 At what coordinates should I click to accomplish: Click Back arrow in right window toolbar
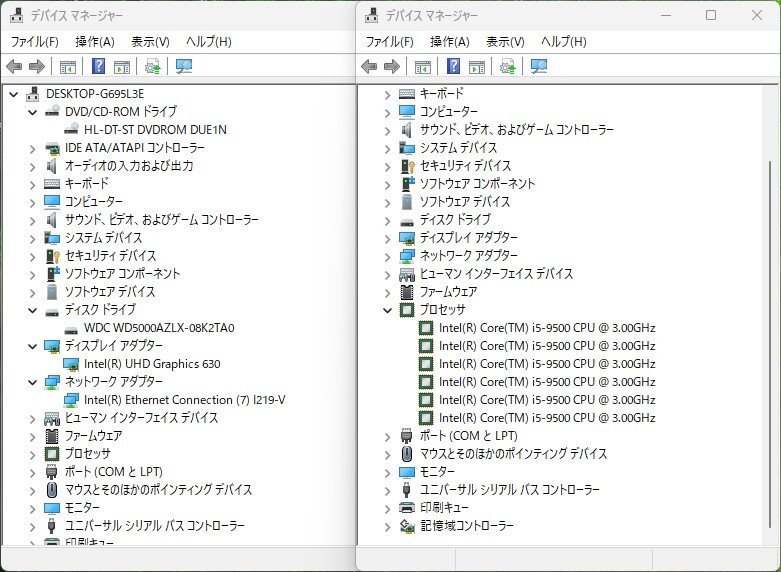coord(369,66)
